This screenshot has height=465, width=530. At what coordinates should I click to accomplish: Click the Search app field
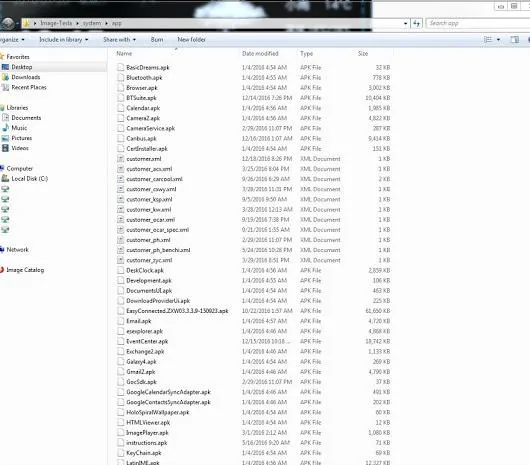point(477,23)
